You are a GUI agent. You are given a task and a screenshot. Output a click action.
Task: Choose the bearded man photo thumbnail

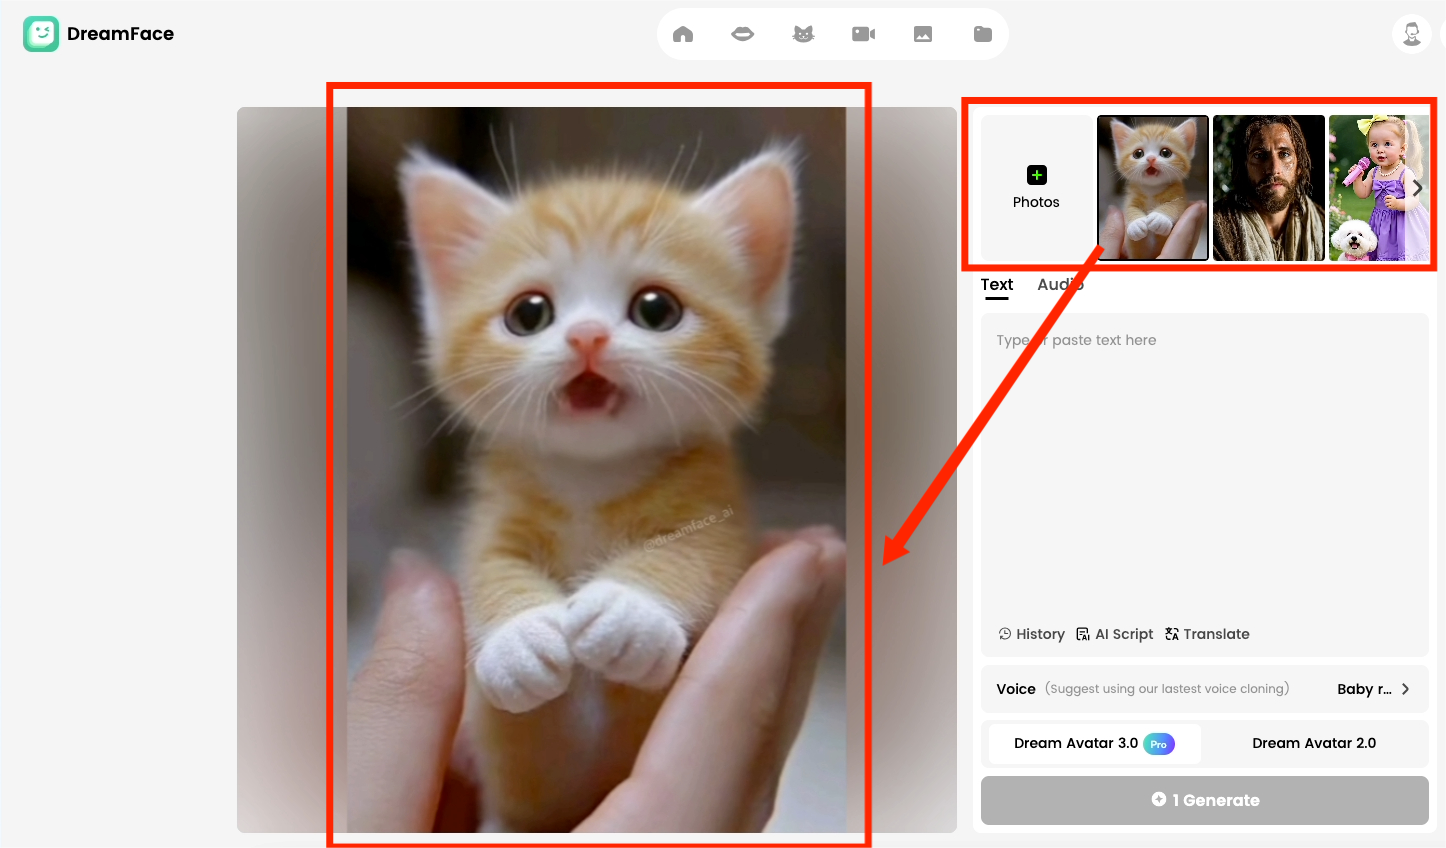pos(1268,188)
